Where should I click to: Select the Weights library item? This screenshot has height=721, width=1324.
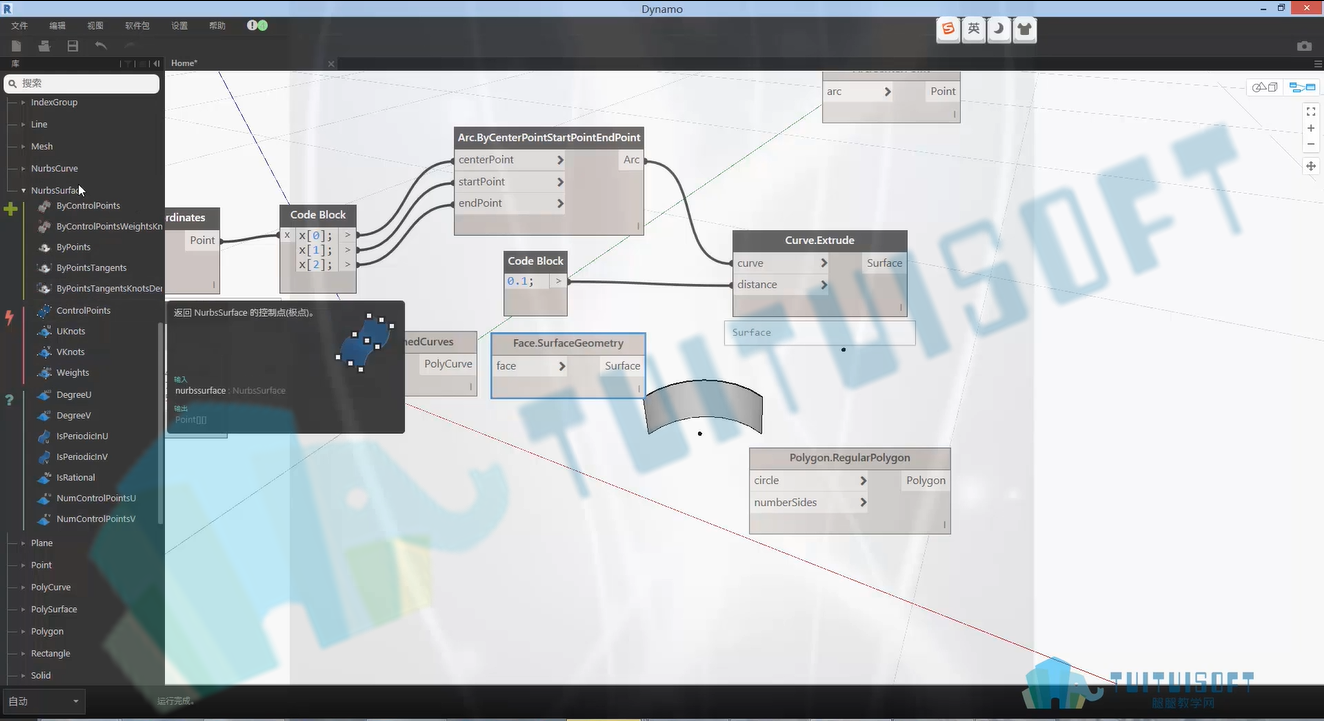point(73,373)
